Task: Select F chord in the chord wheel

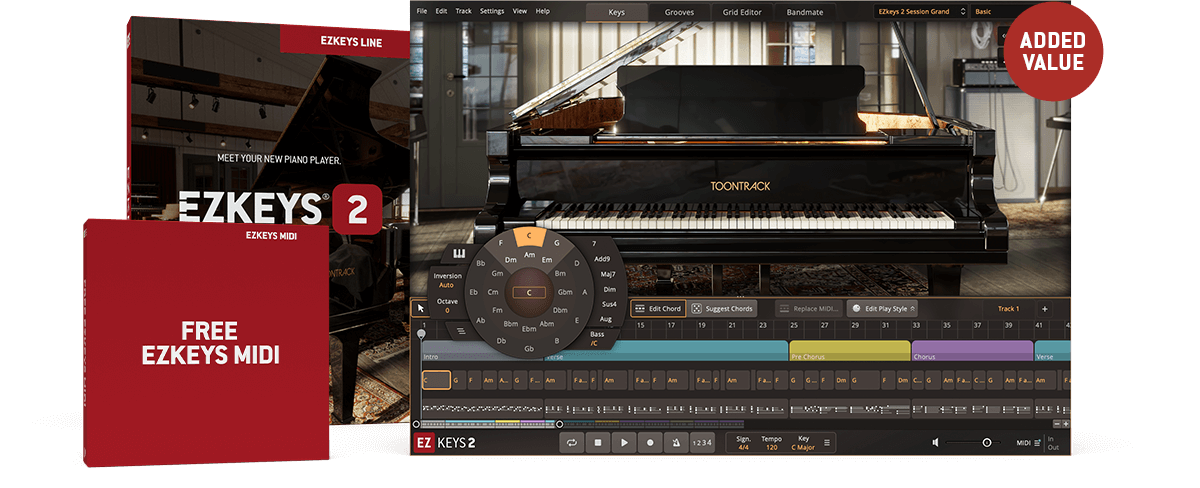Action: [501, 243]
